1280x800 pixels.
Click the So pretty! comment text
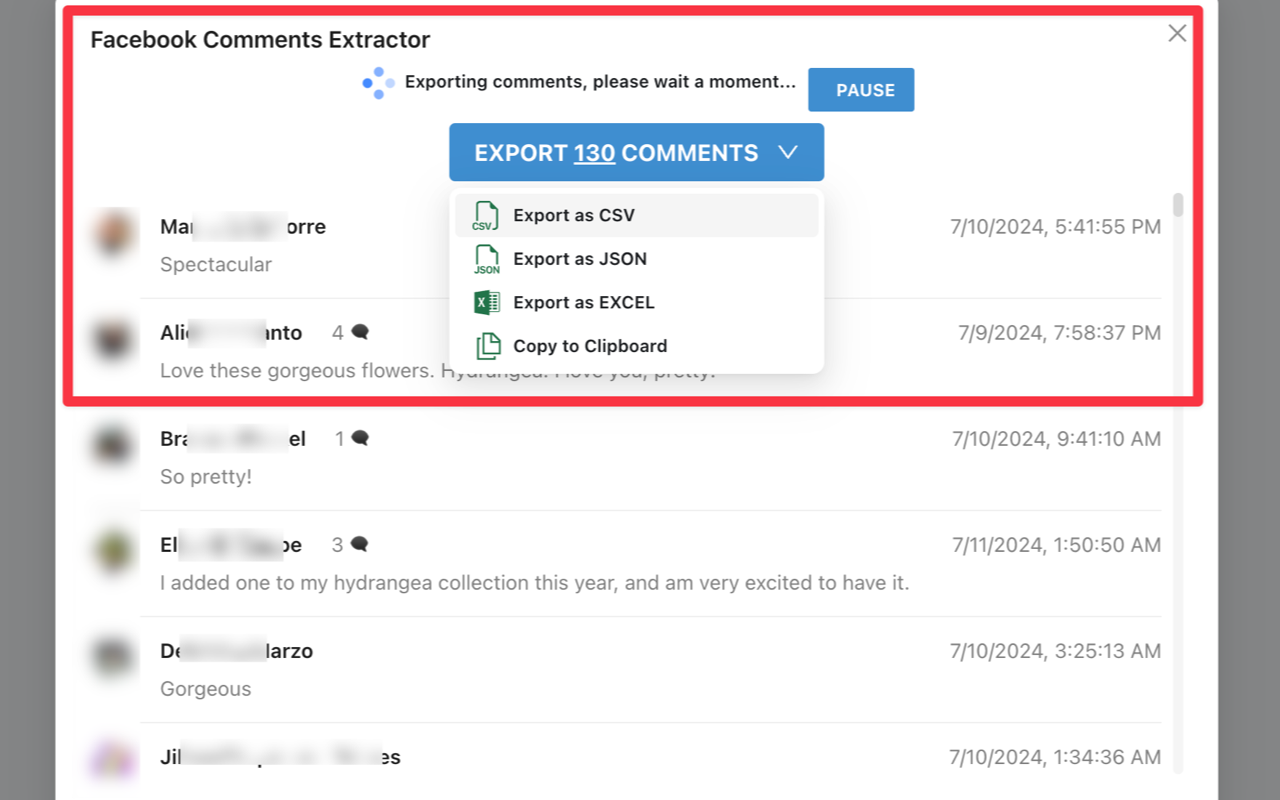206,477
